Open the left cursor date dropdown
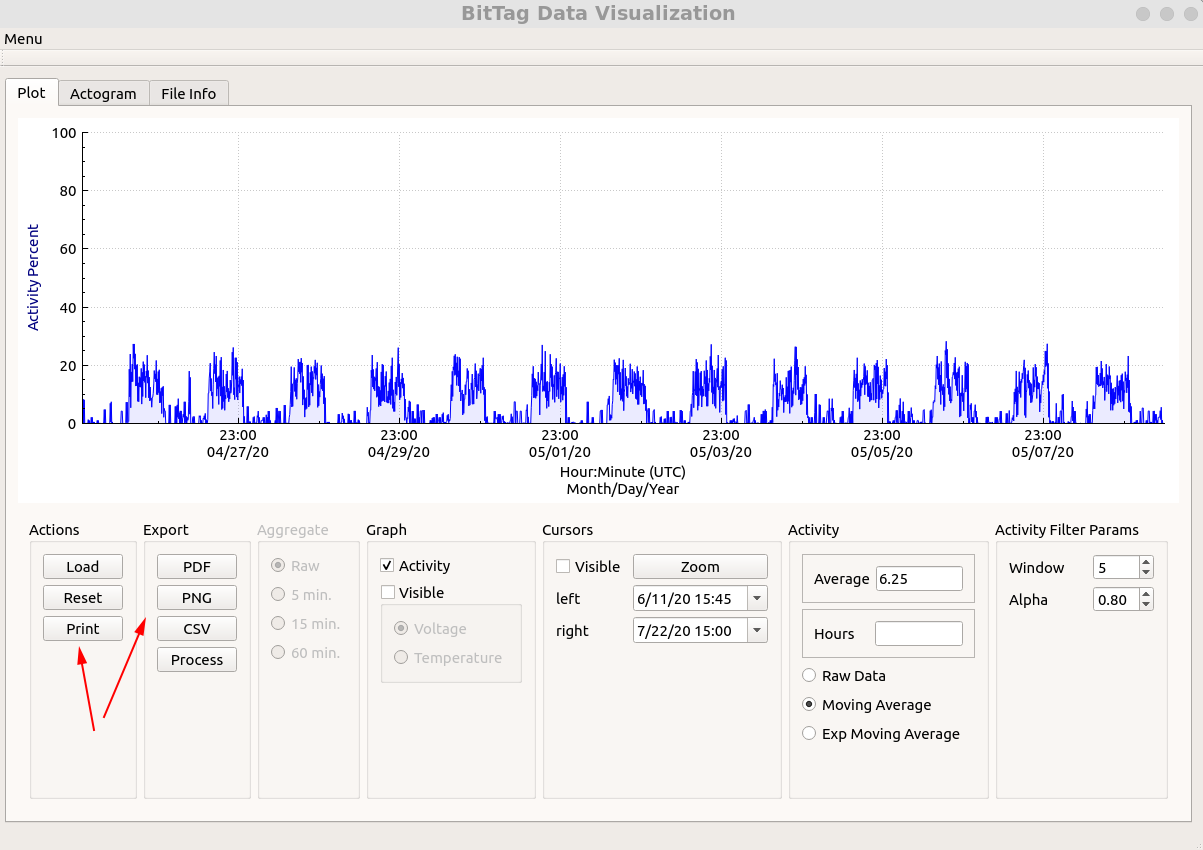Screen dimensions: 1203x850 point(757,599)
